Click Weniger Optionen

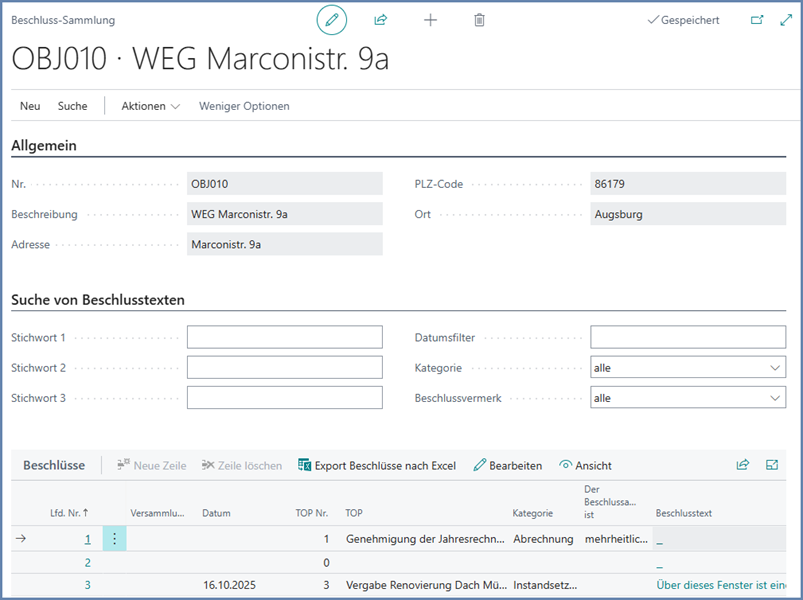244,106
